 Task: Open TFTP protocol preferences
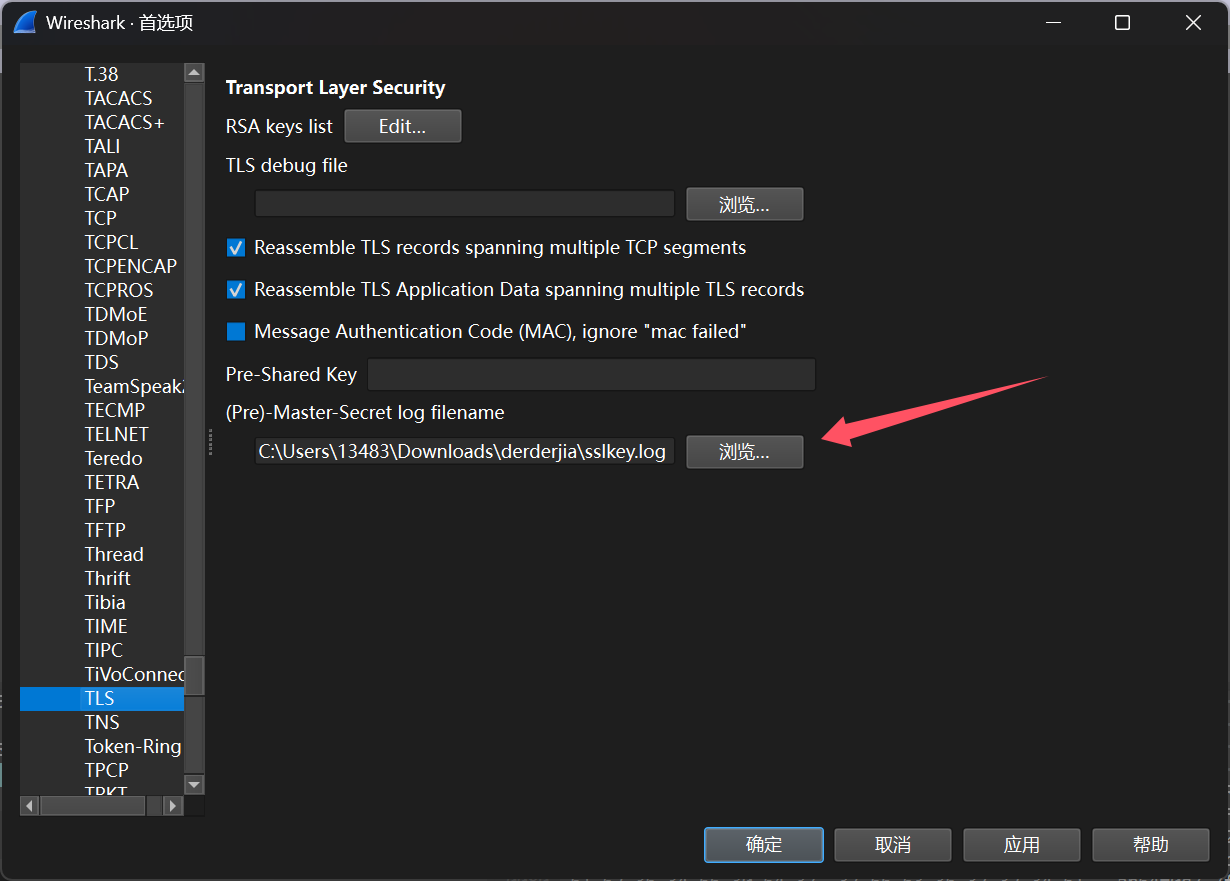point(105,530)
